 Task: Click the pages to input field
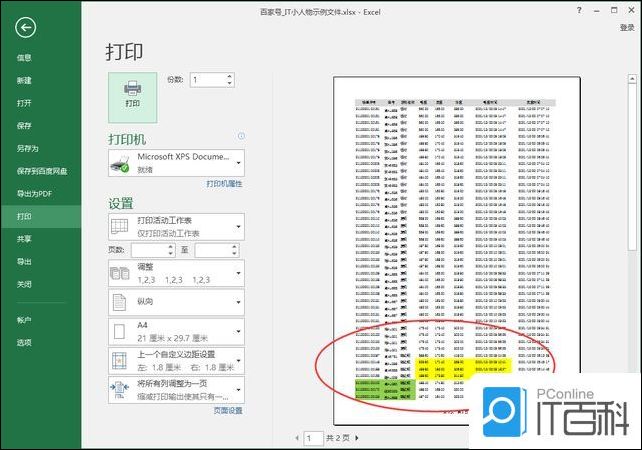pyautogui.click(x=213, y=250)
